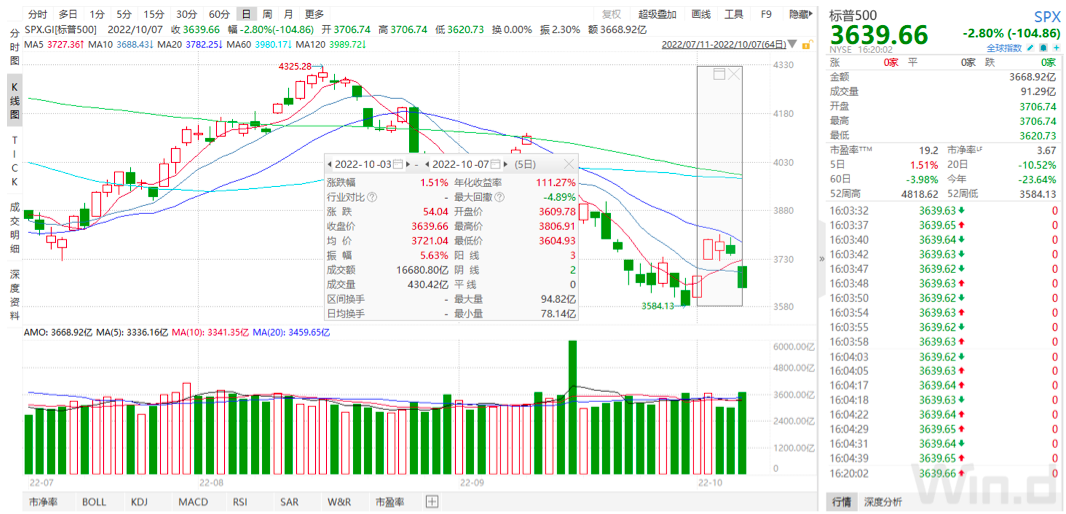Switch to the 周 weekly period tab
The height and width of the screenshot is (514, 1066).
(267, 14)
